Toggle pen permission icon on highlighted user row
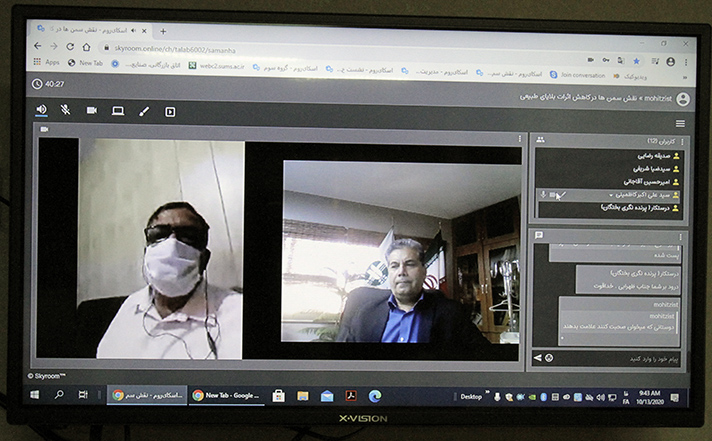Image resolution: width=712 pixels, height=441 pixels. click(x=563, y=194)
